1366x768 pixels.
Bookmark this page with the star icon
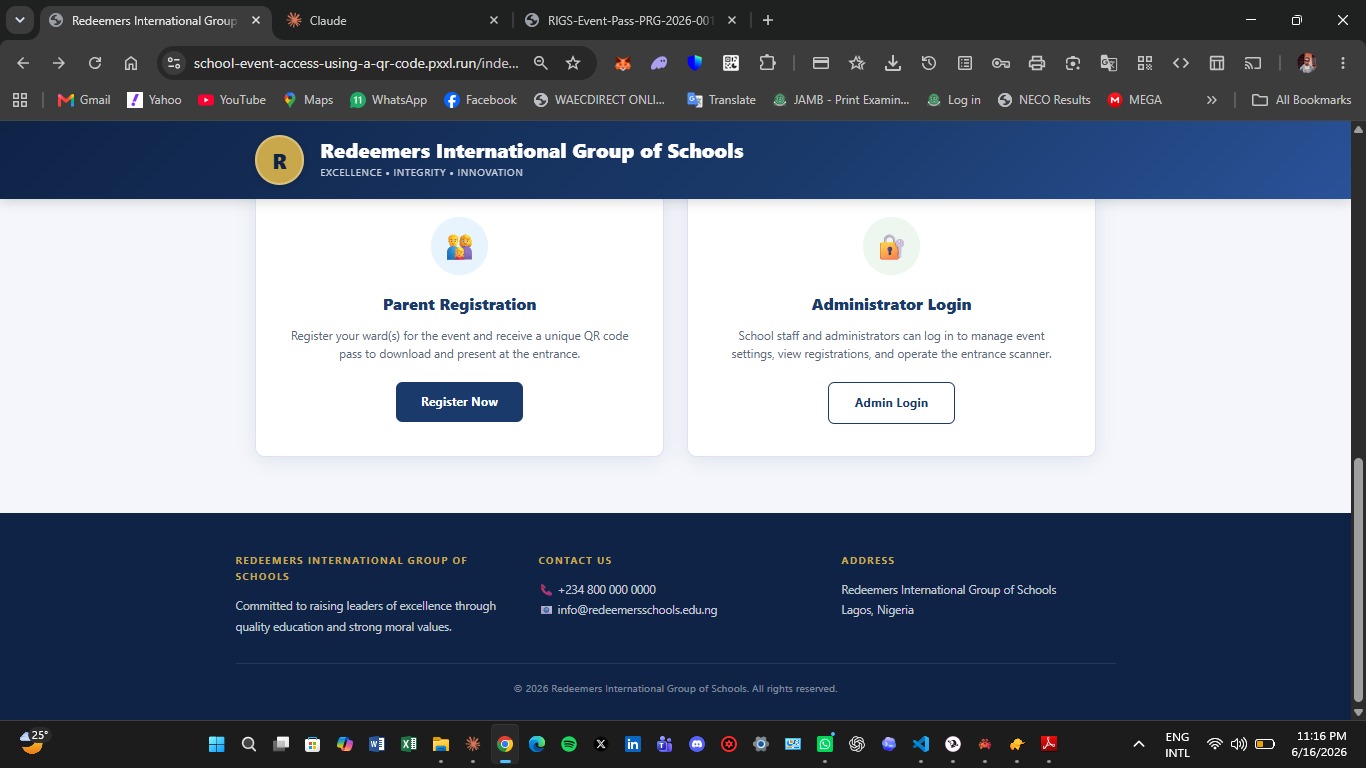573,63
